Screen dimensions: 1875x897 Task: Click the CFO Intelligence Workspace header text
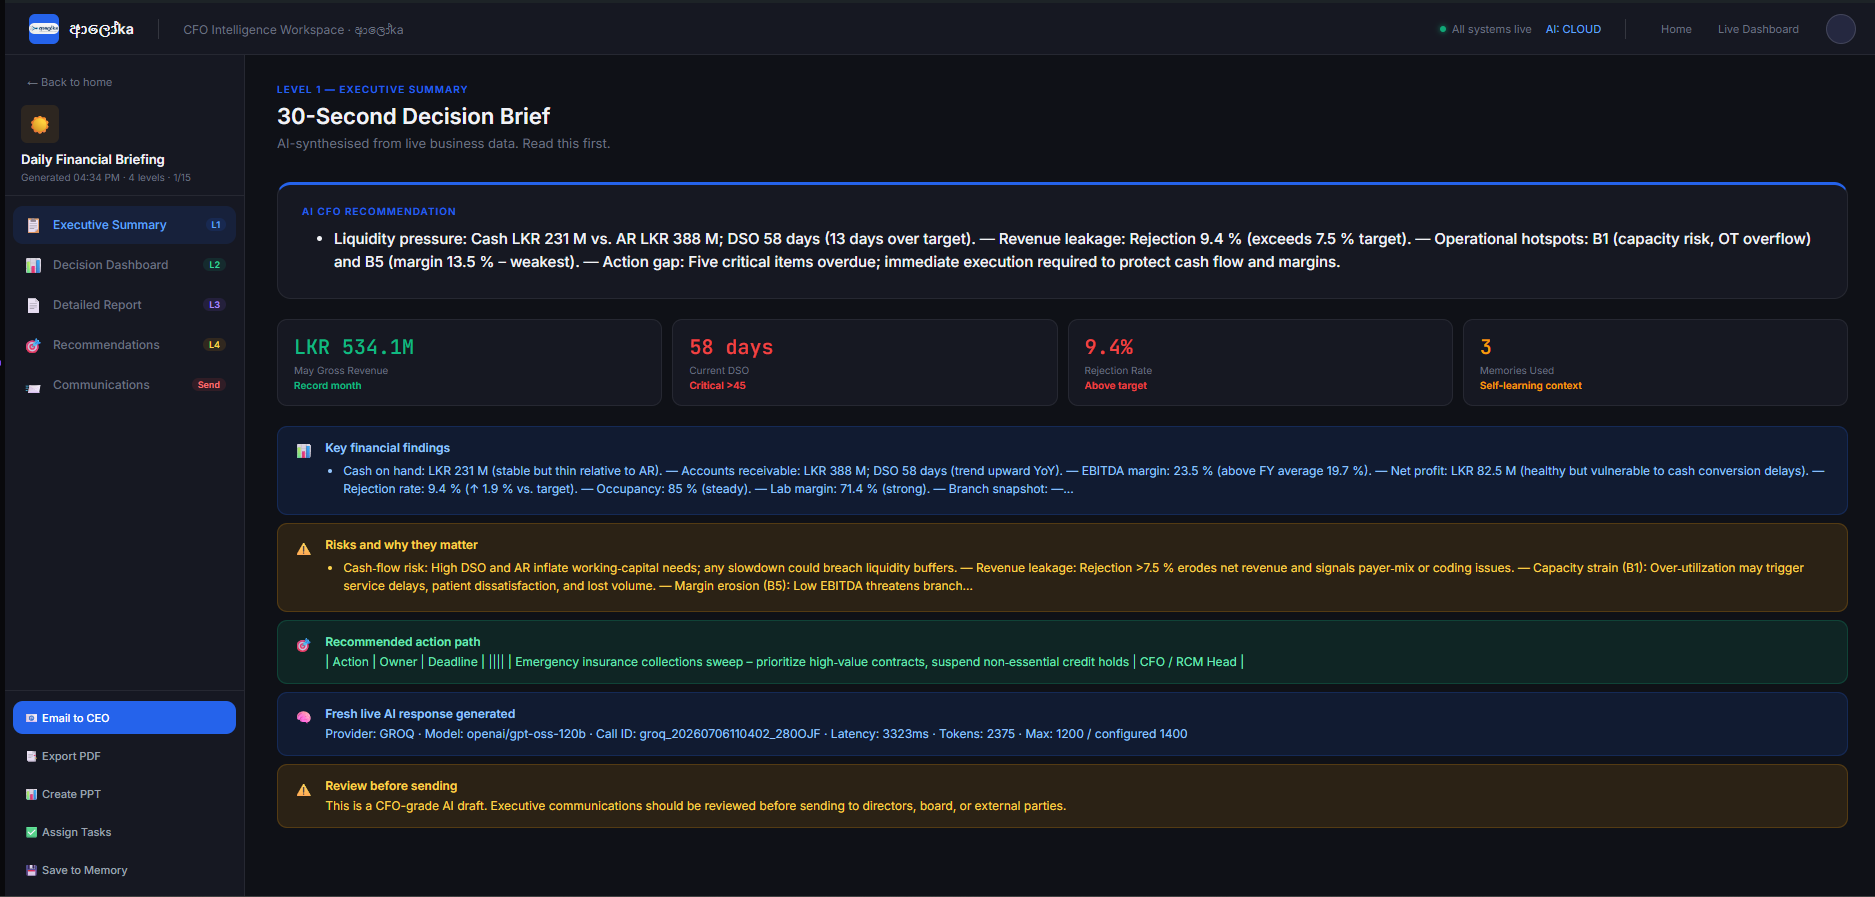coord(293,30)
